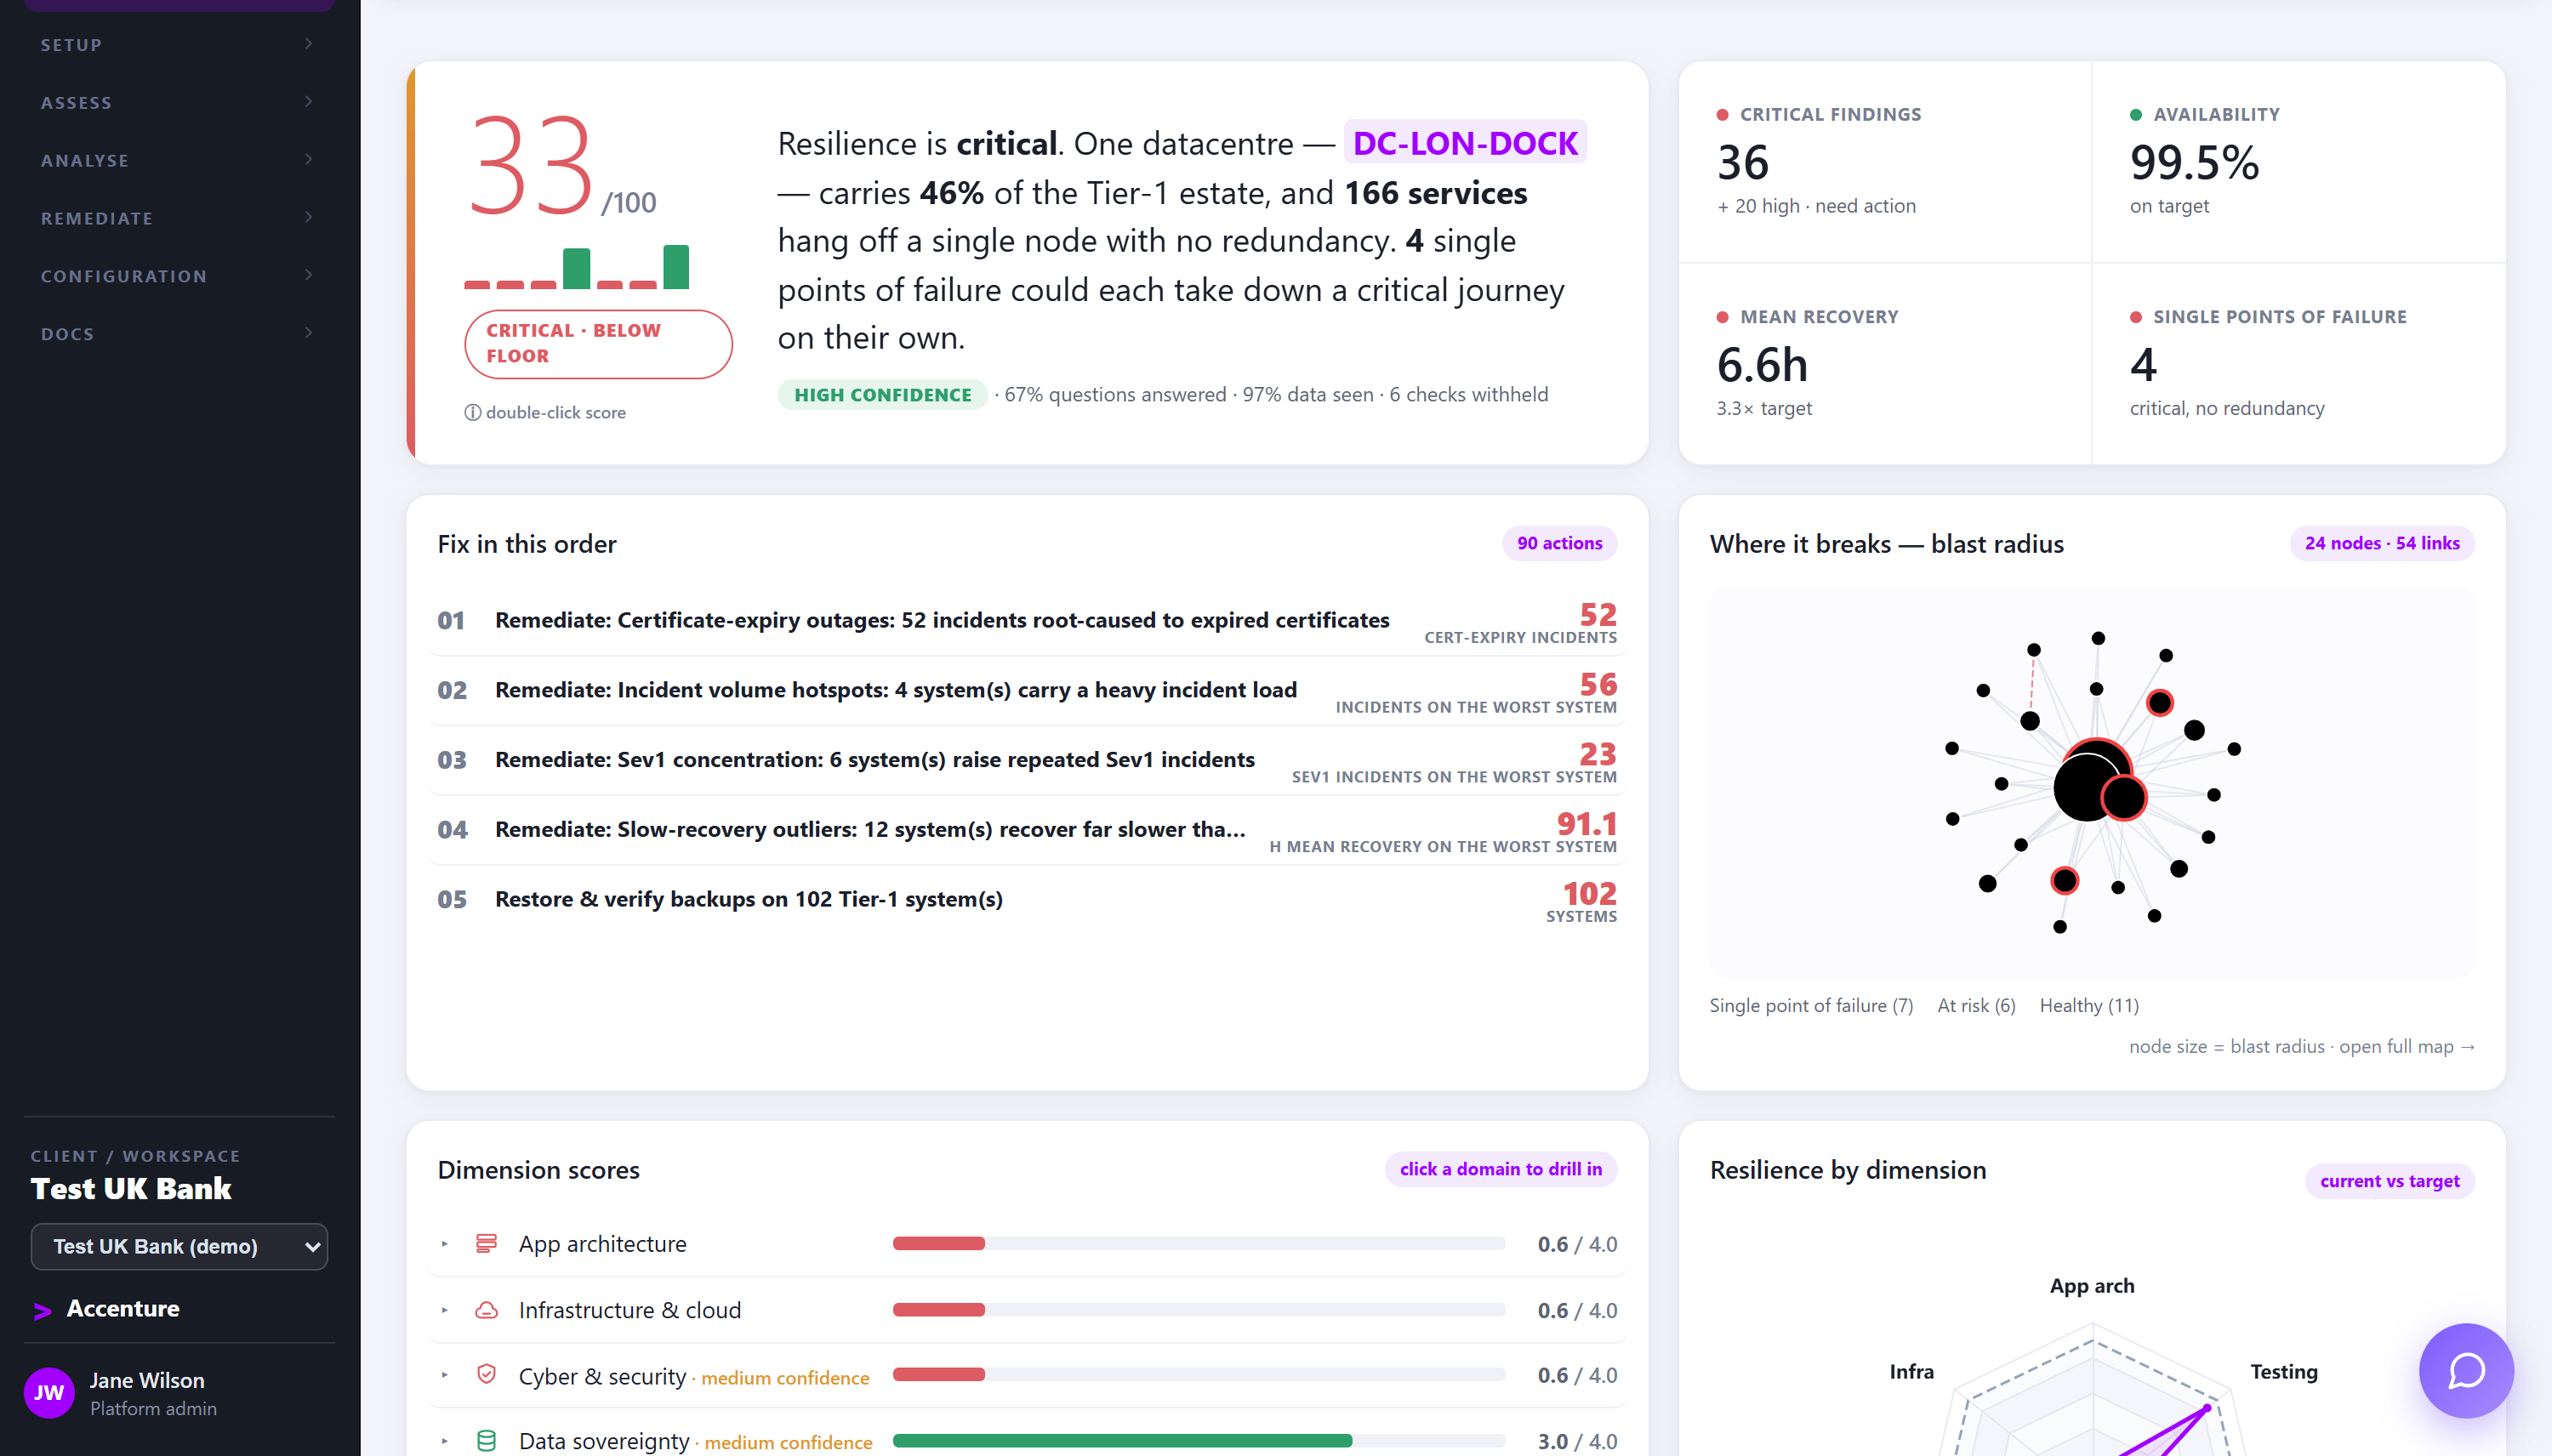The height and width of the screenshot is (1456, 2552).
Task: Click the Infrastructure & cloud icon
Action: click(x=486, y=1309)
